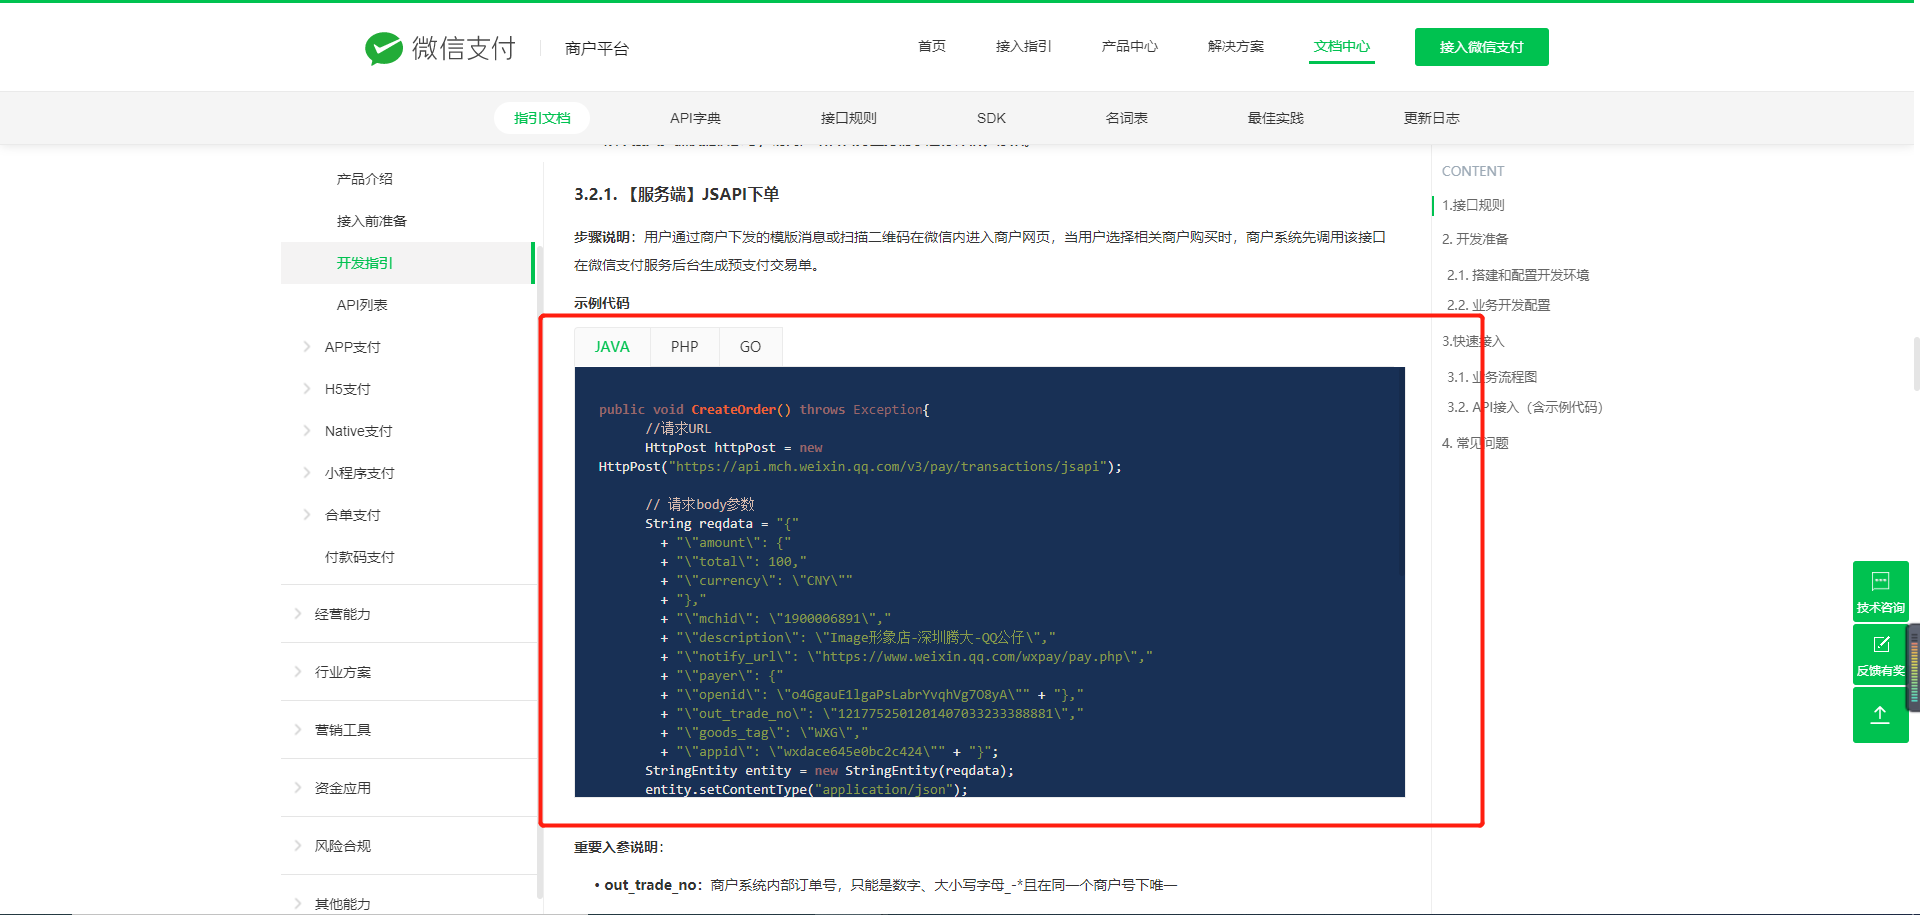Image resolution: width=1920 pixels, height=915 pixels.
Task: Open 接入前准备 in the sidebar
Action: point(372,221)
